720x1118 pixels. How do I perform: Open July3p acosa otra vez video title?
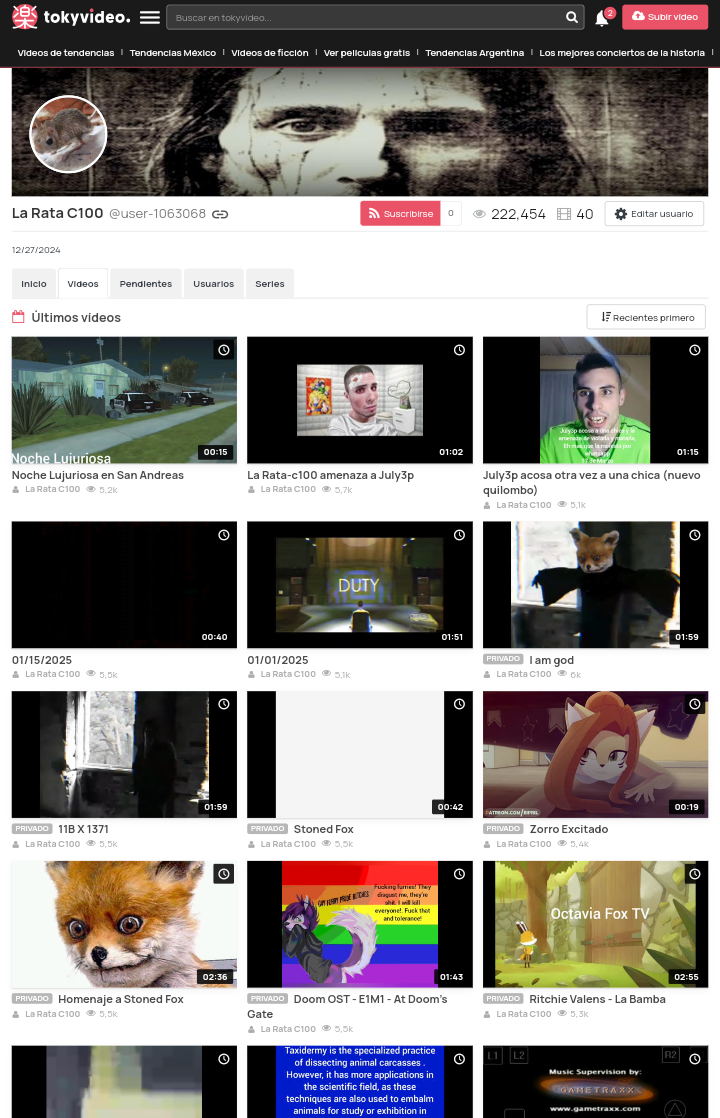tap(591, 483)
